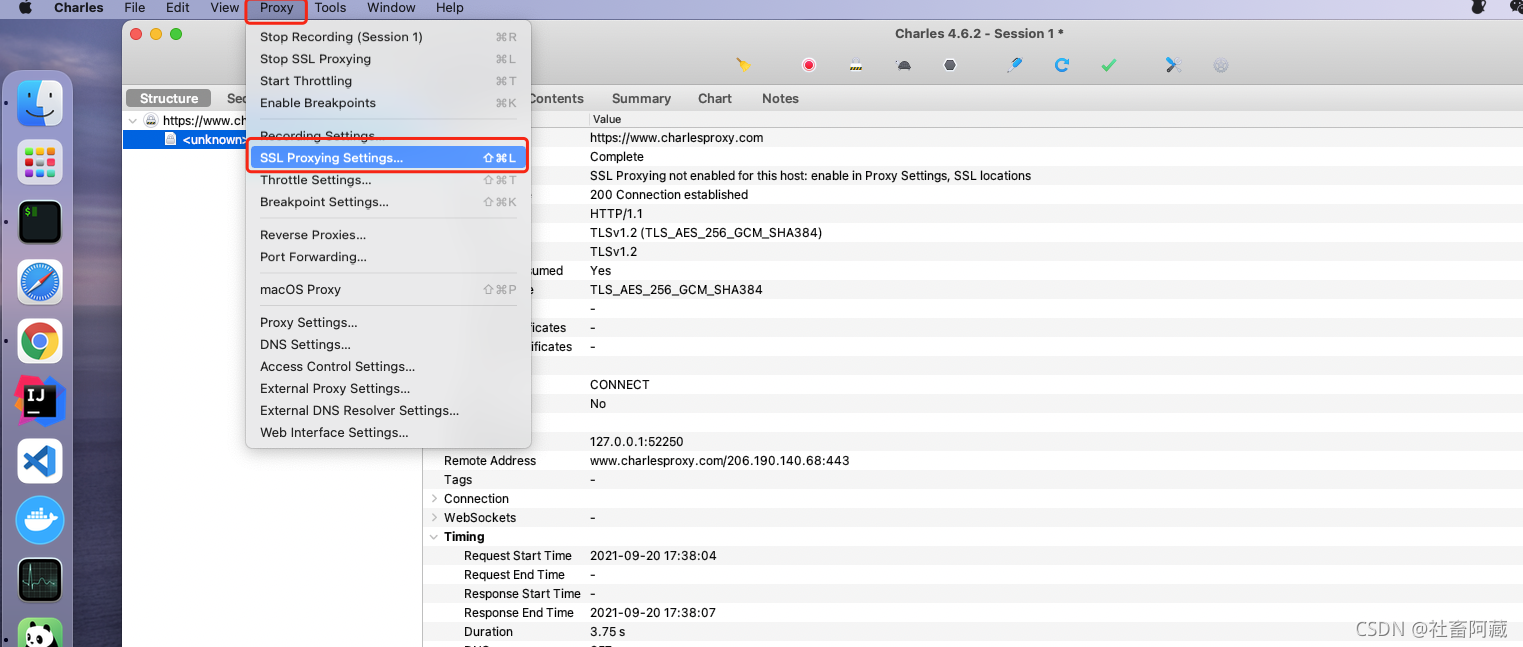1523x647 pixels.
Task: Switch to the Notes tab
Action: click(780, 99)
